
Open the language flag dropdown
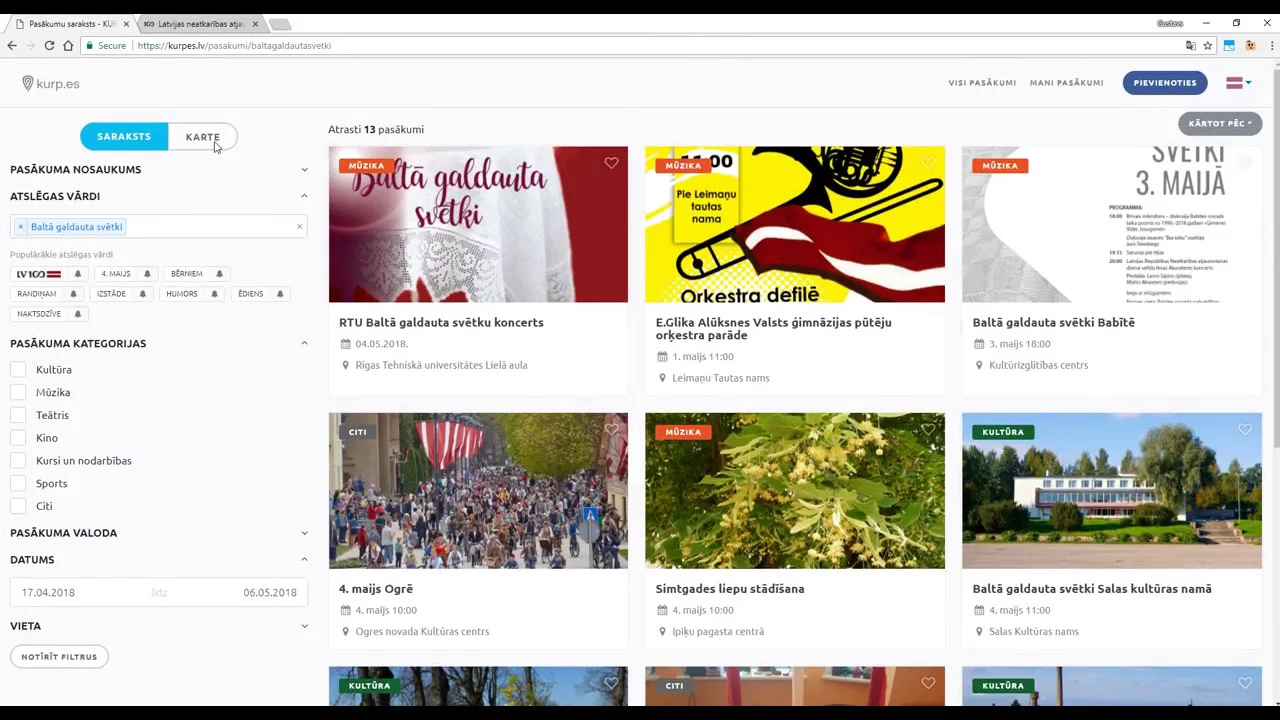1238,83
